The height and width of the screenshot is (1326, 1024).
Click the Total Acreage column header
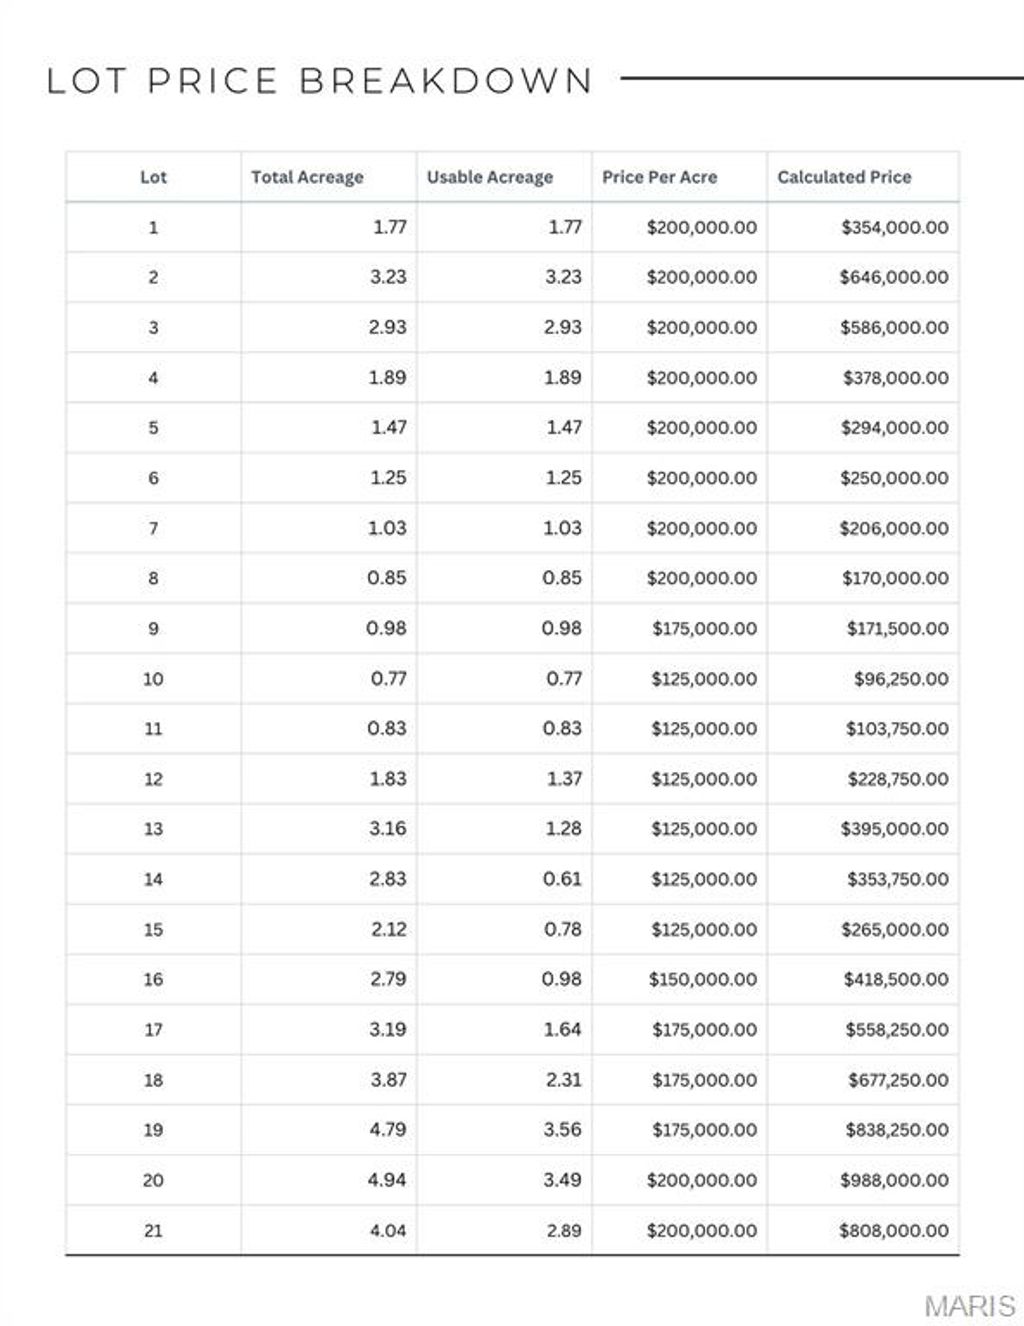pos(307,177)
